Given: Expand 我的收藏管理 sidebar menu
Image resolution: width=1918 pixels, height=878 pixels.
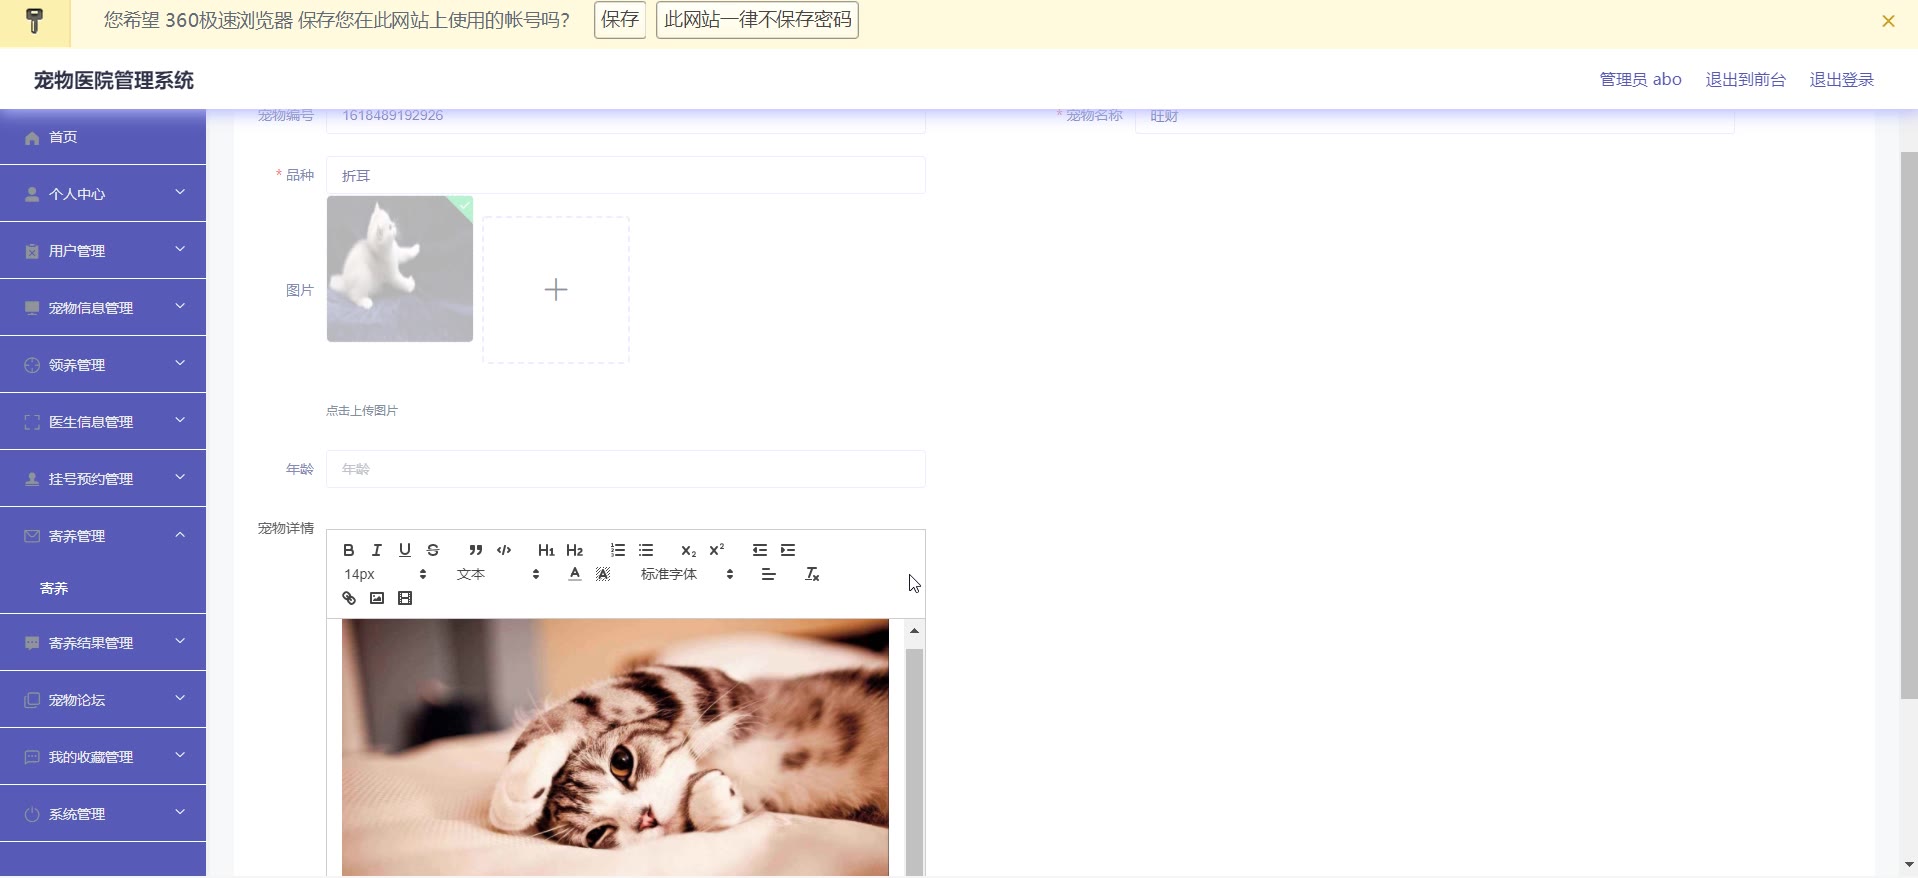Looking at the screenshot, I should coord(103,757).
